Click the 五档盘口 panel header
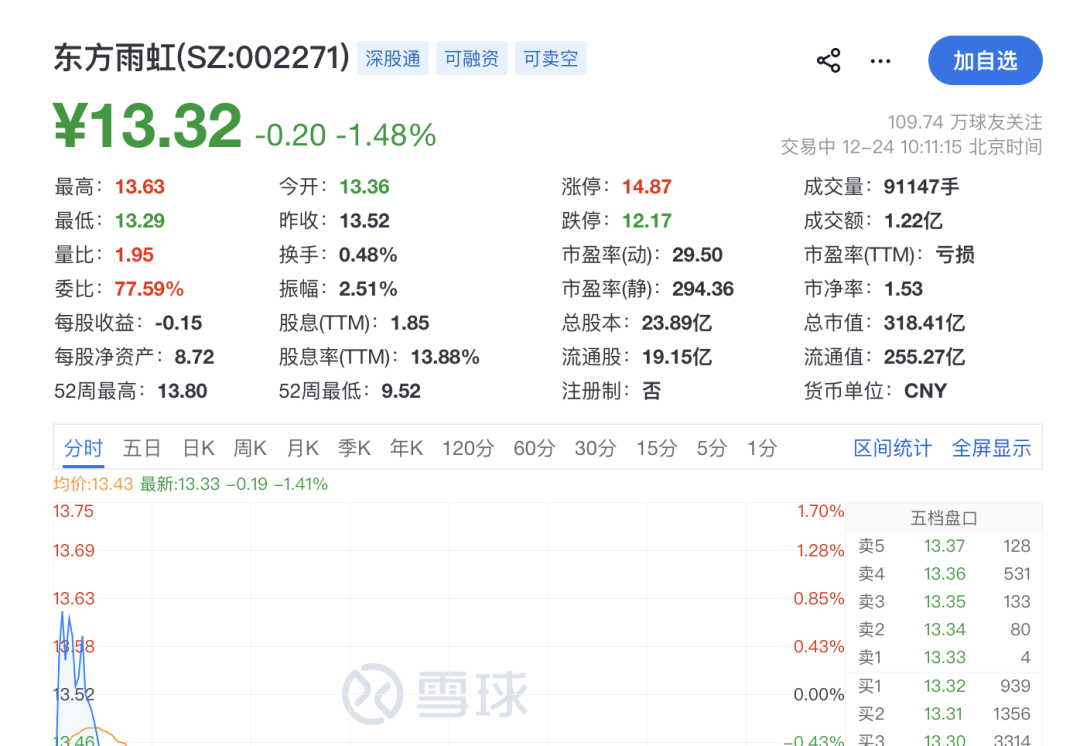The height and width of the screenshot is (746, 1080). (x=944, y=518)
